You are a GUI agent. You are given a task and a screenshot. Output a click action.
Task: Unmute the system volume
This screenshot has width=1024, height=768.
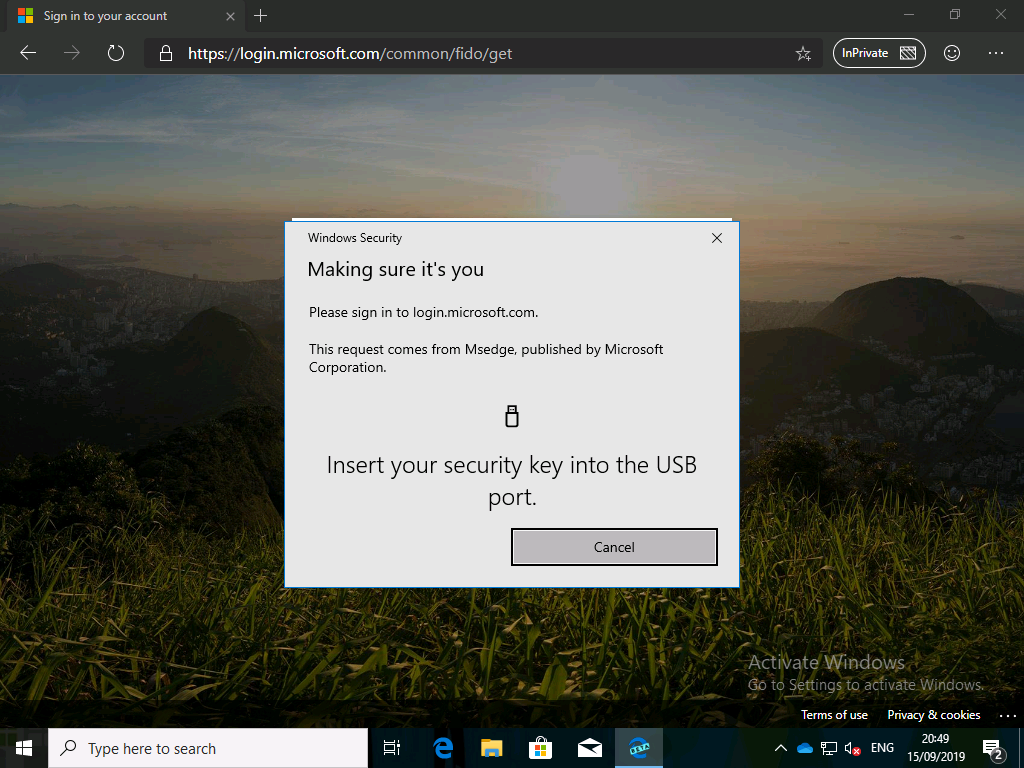pyautogui.click(x=852, y=747)
